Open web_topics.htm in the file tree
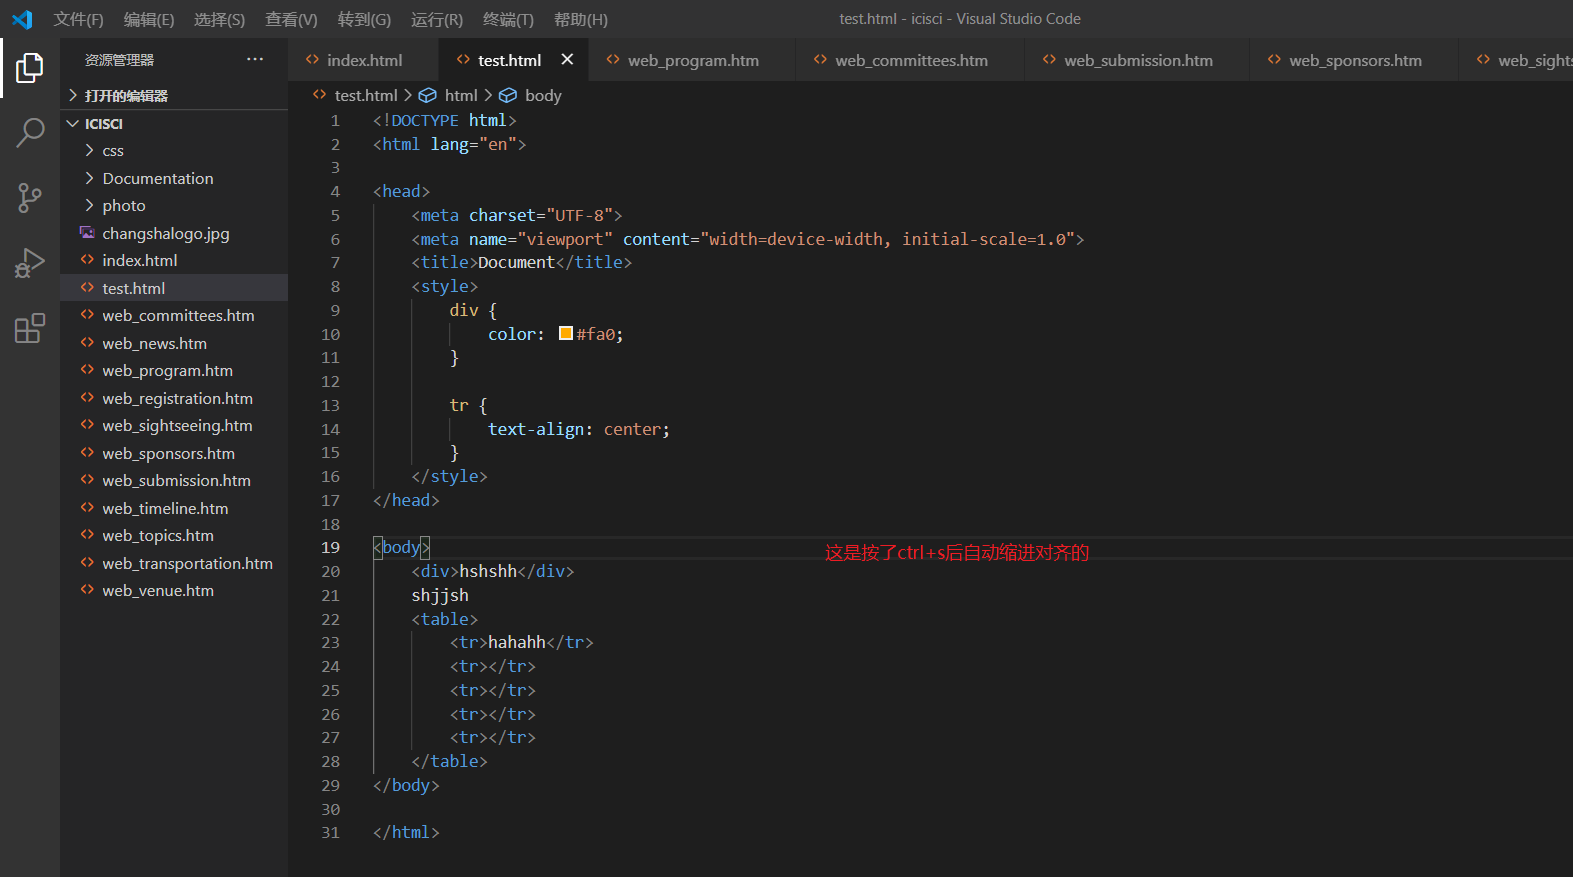 click(x=174, y=535)
